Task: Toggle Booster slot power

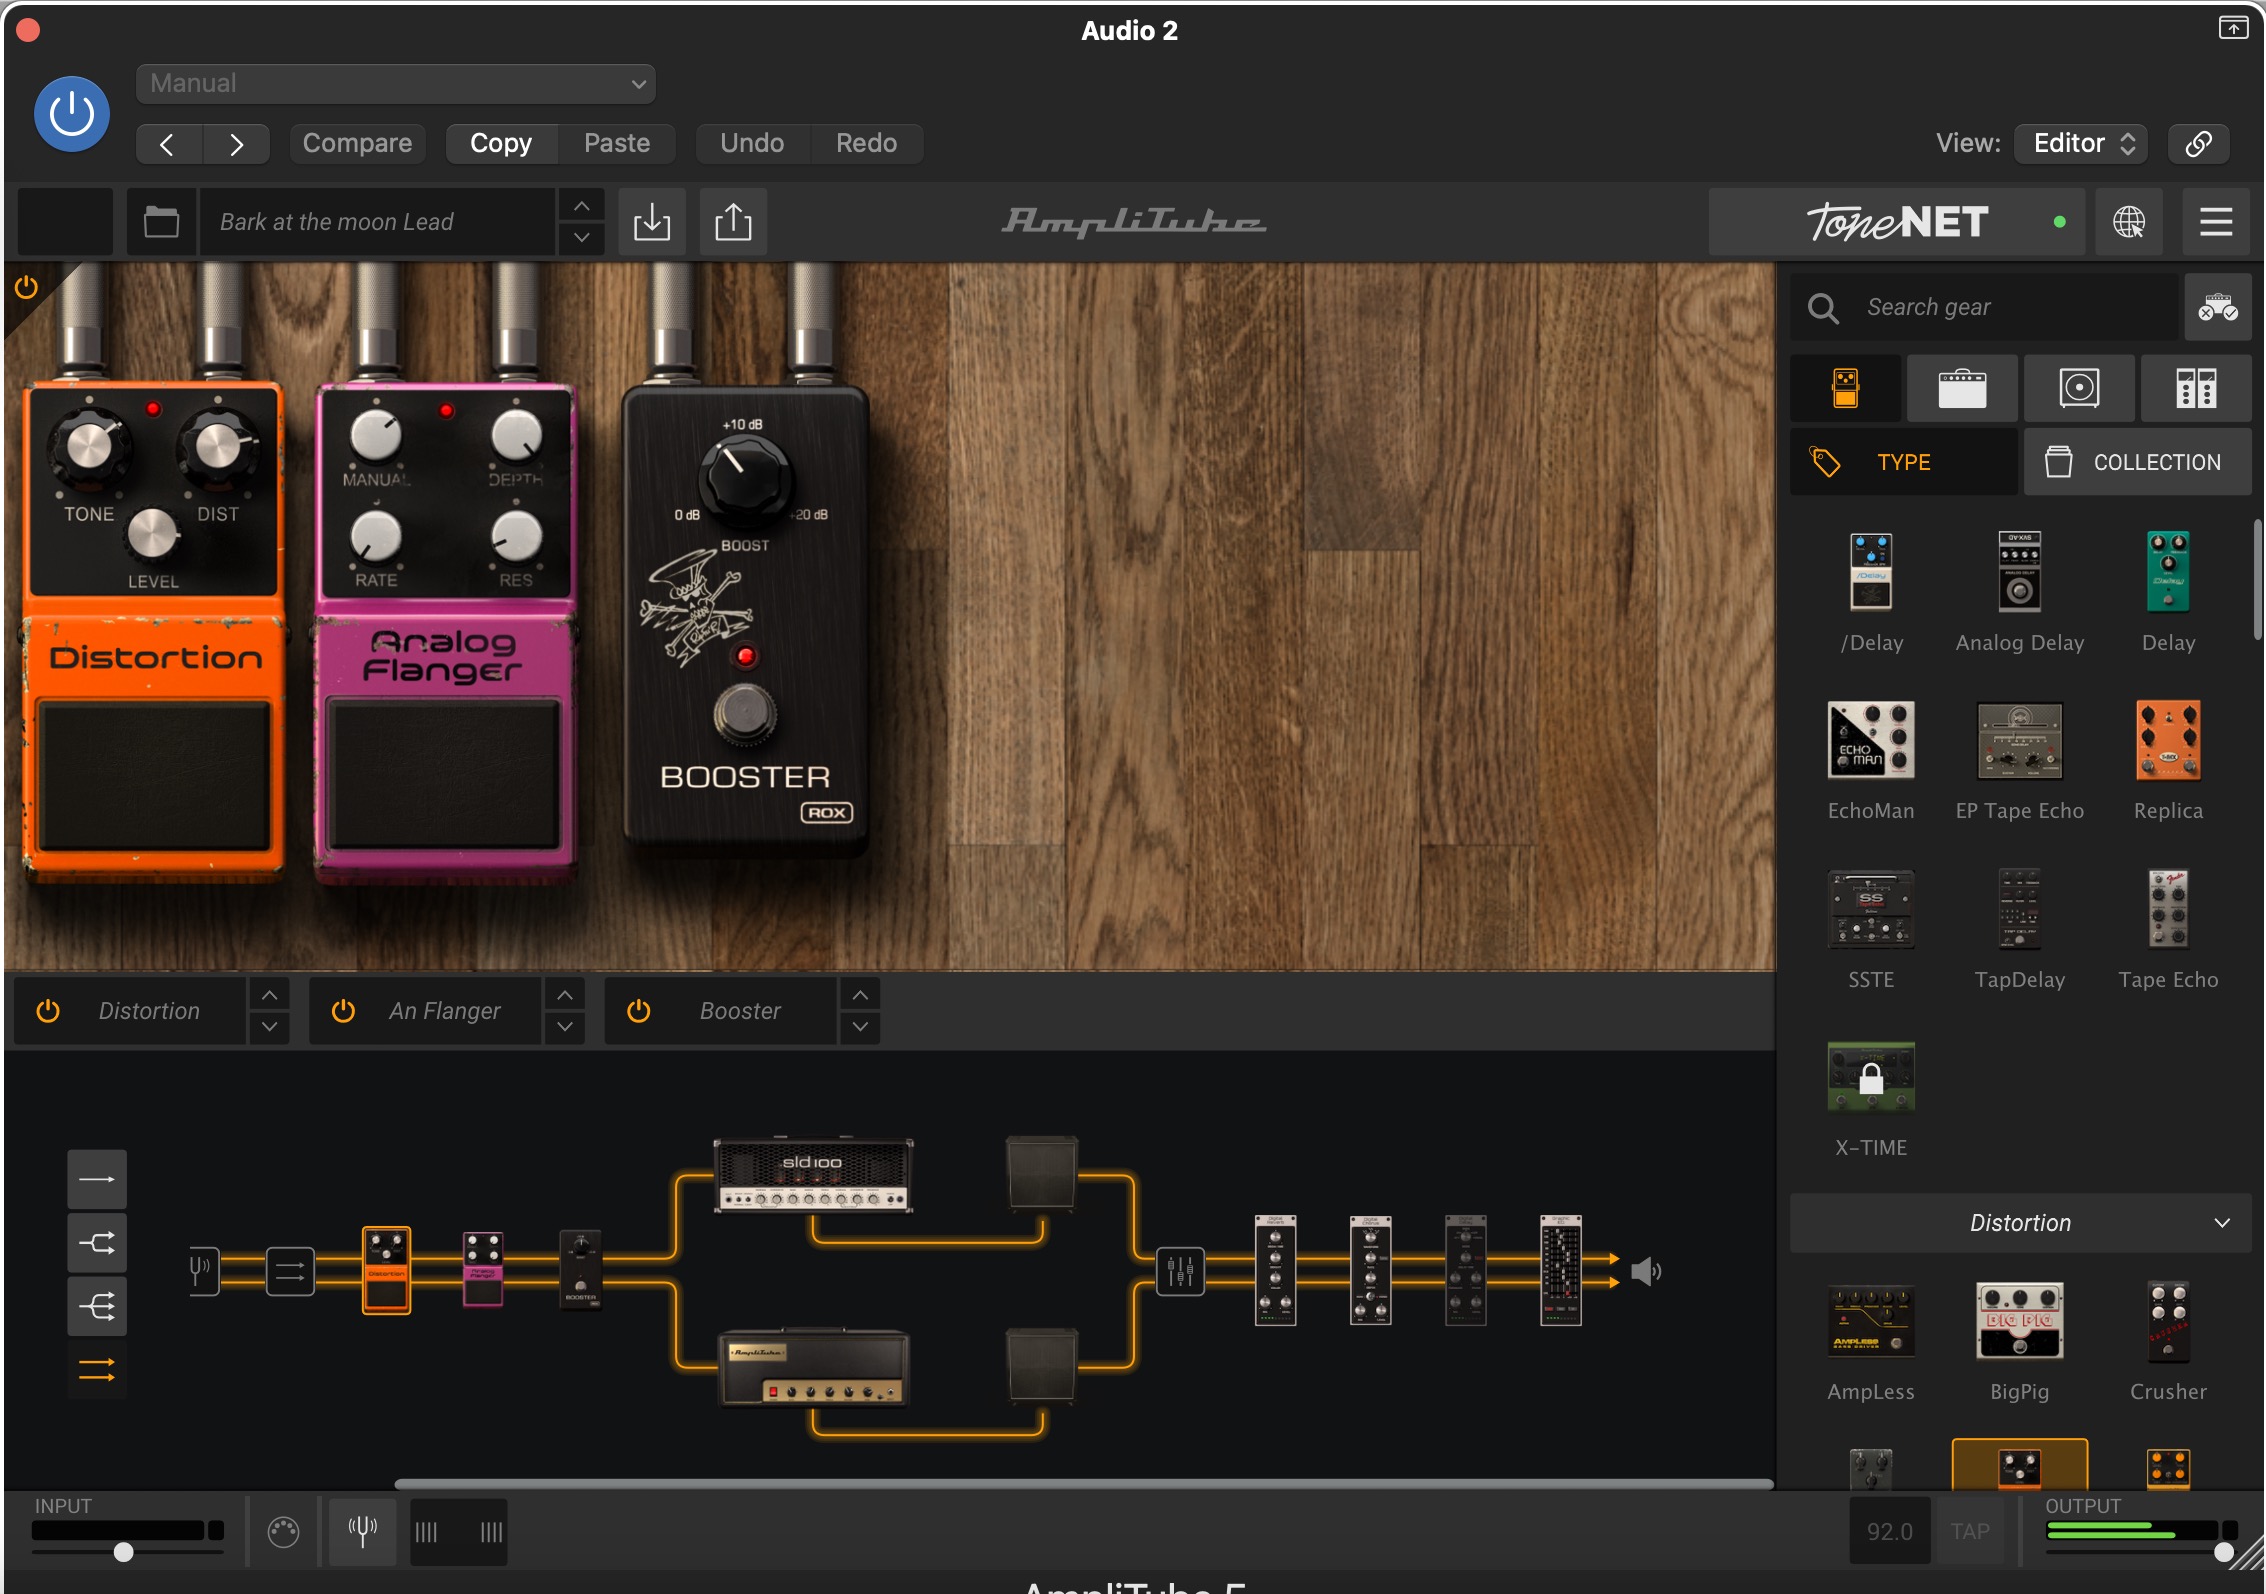Action: (639, 1011)
